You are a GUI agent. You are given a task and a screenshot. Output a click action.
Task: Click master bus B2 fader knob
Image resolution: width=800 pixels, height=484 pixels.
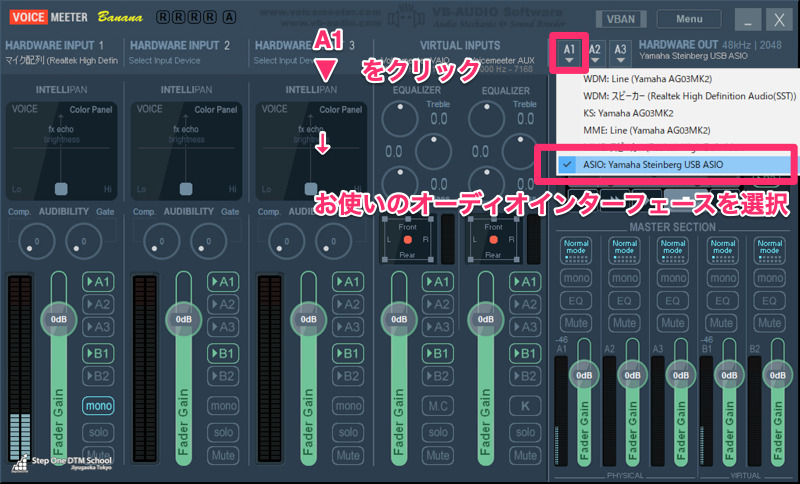tap(778, 375)
